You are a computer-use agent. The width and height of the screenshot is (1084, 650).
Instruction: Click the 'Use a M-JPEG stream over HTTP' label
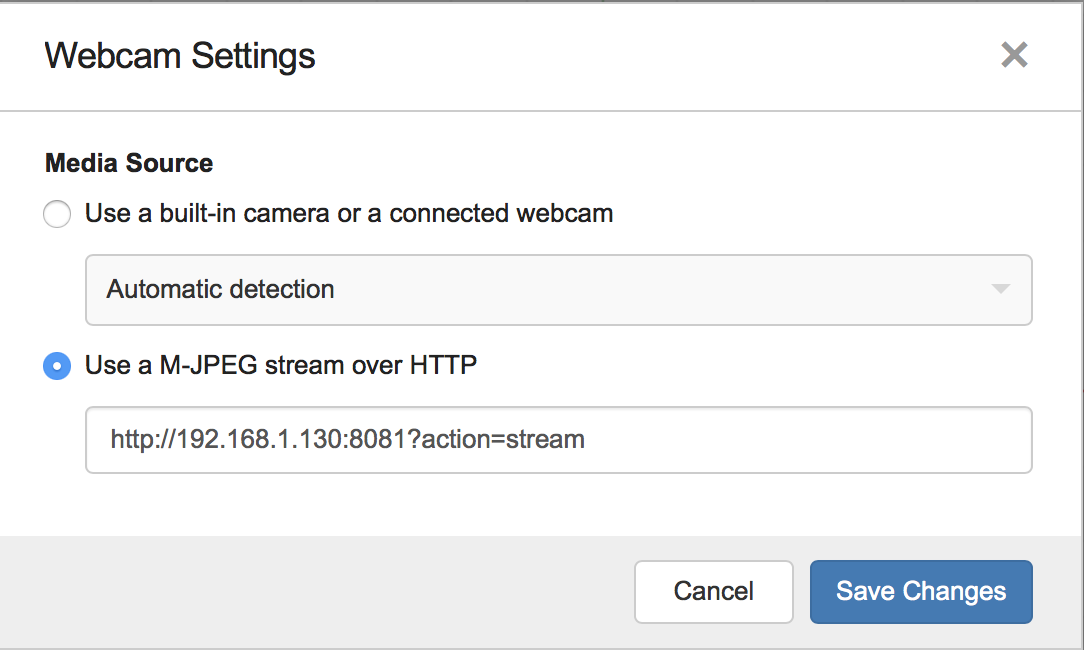(x=281, y=365)
